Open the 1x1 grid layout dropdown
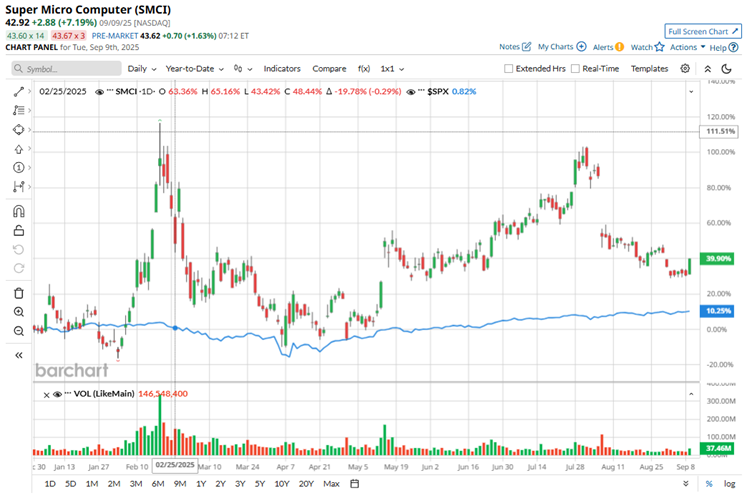This screenshot has height=498, width=752. pos(392,69)
